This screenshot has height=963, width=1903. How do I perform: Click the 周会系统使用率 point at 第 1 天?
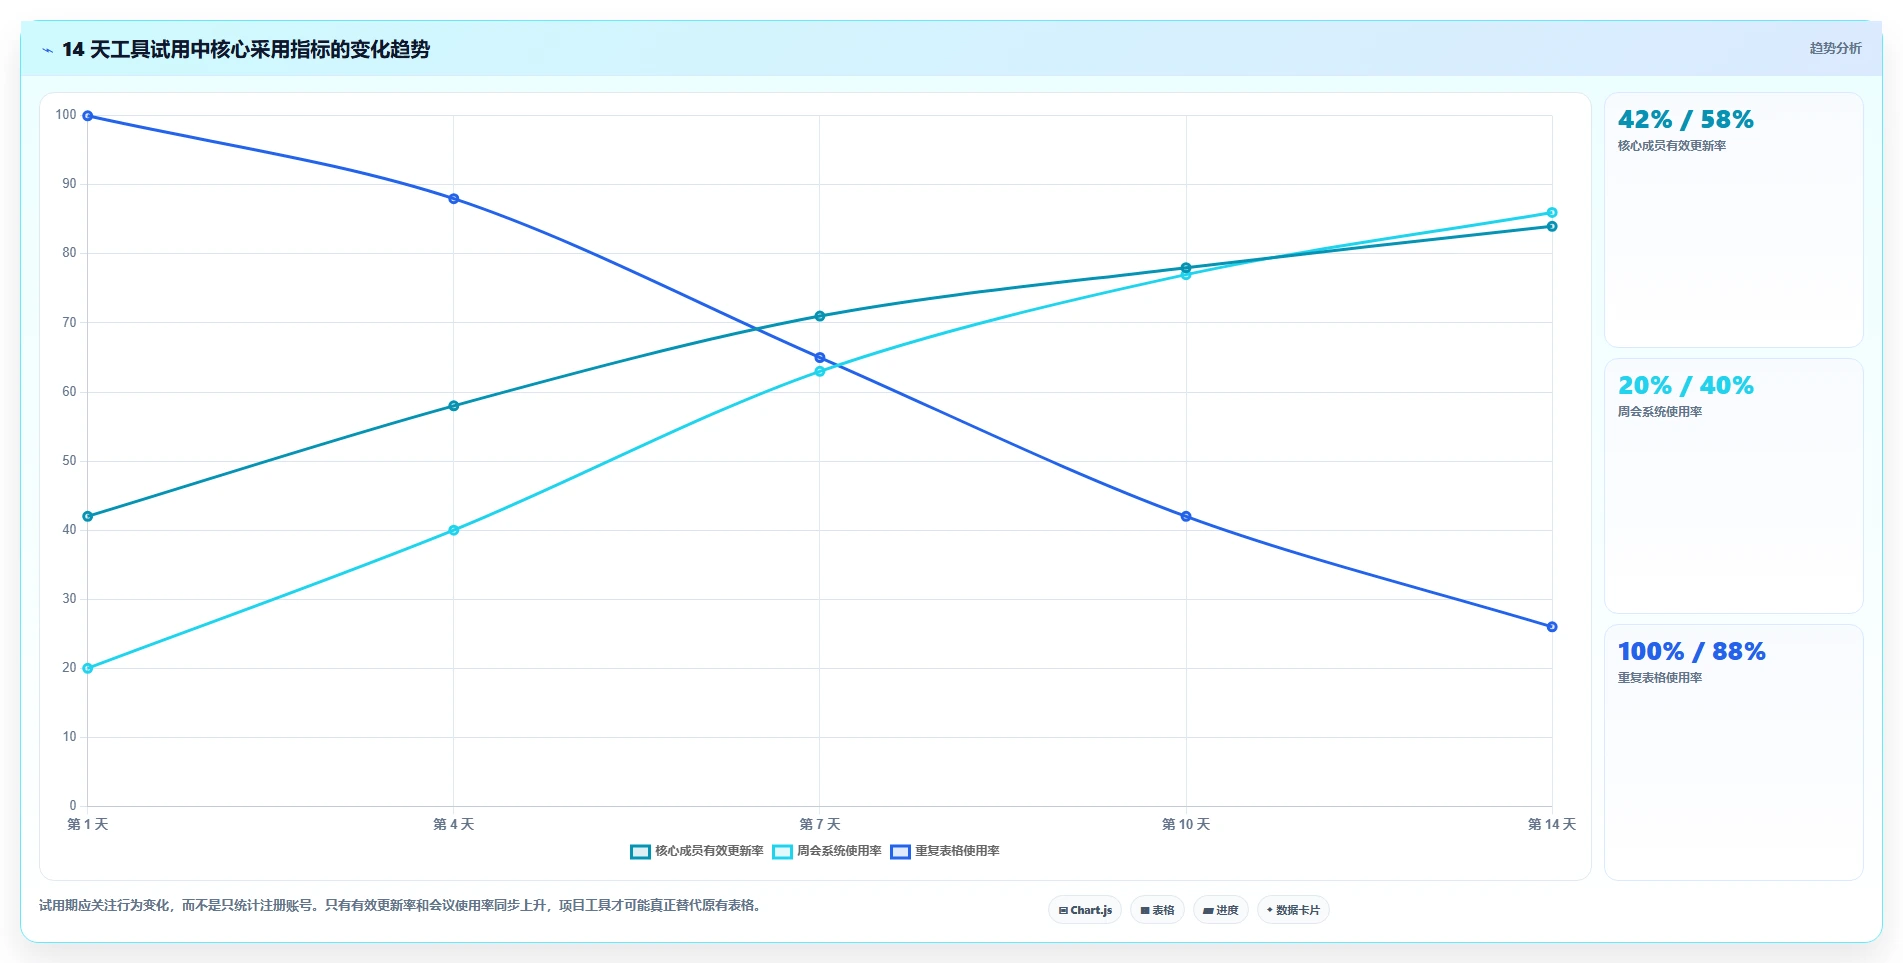[88, 668]
